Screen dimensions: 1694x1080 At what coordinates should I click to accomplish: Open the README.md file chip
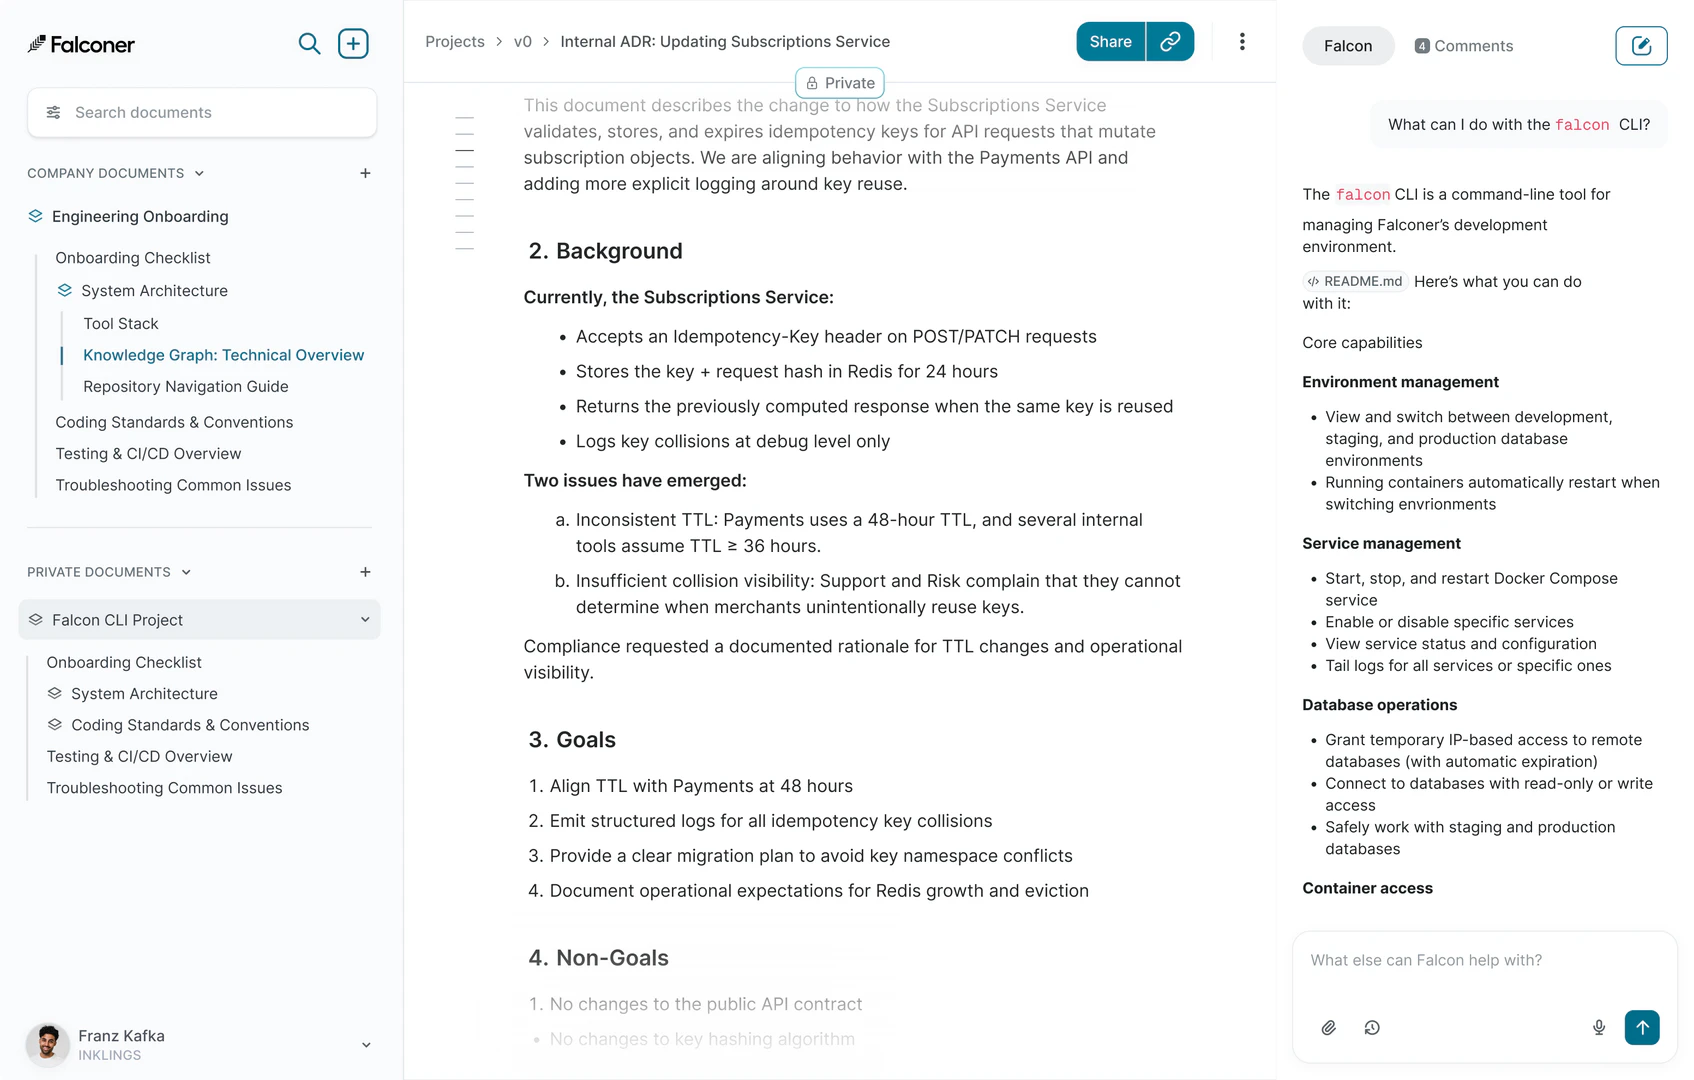[1355, 281]
